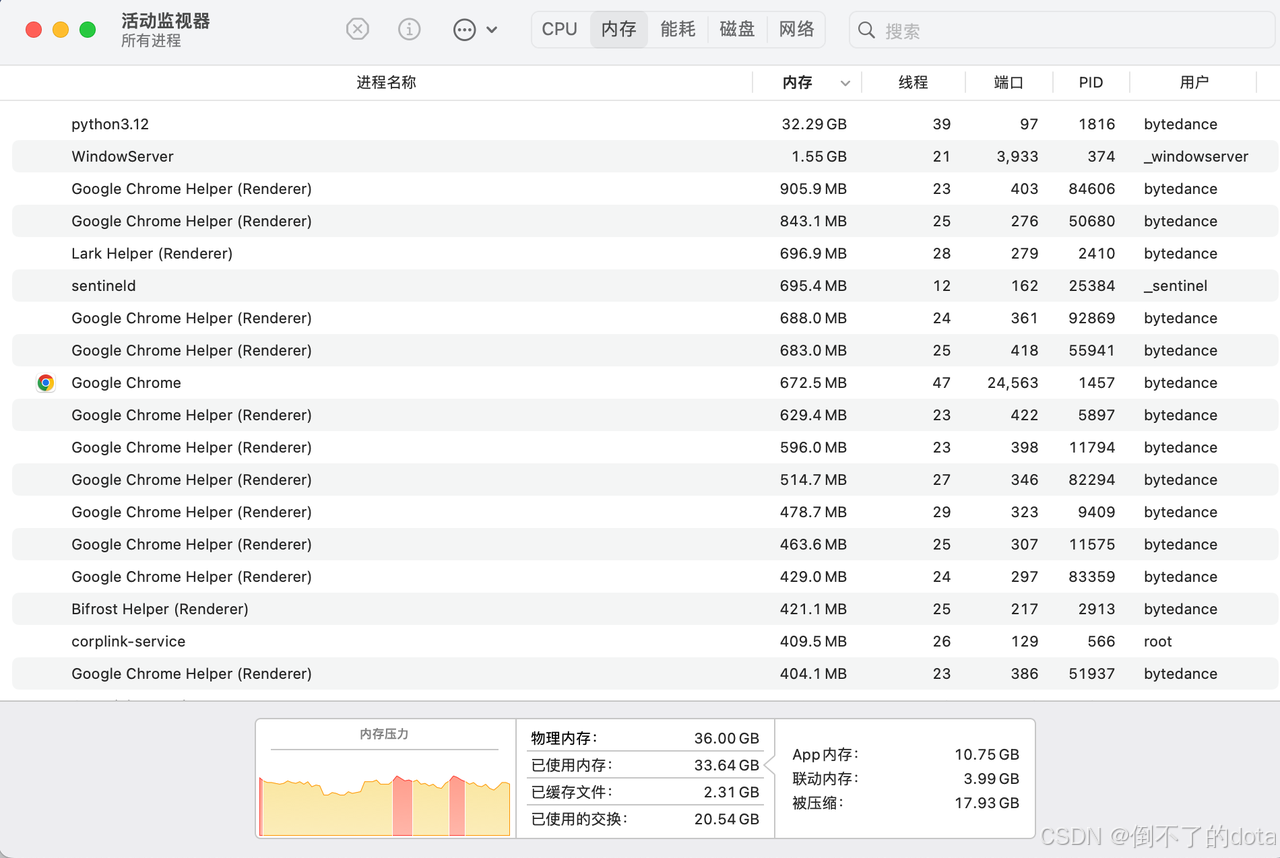This screenshot has width=1280, height=858.
Task: Click the PID 1816 cell
Action: [1097, 124]
